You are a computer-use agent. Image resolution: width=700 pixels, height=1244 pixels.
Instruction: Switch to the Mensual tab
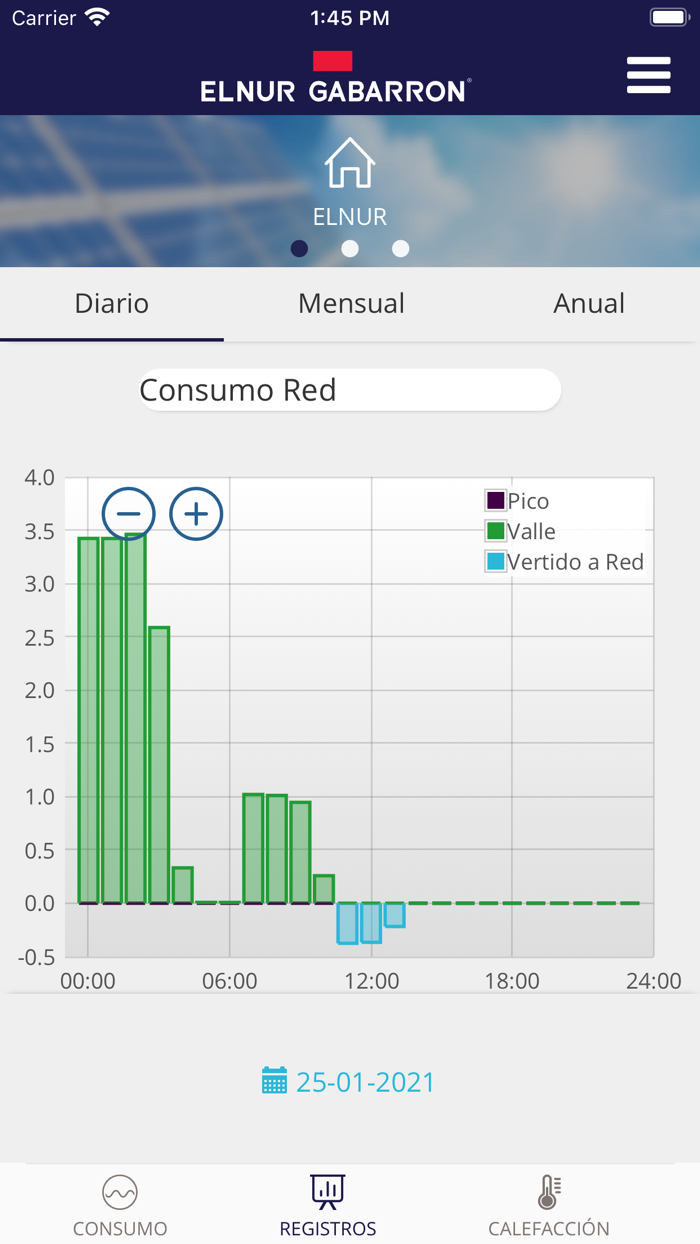pos(351,304)
